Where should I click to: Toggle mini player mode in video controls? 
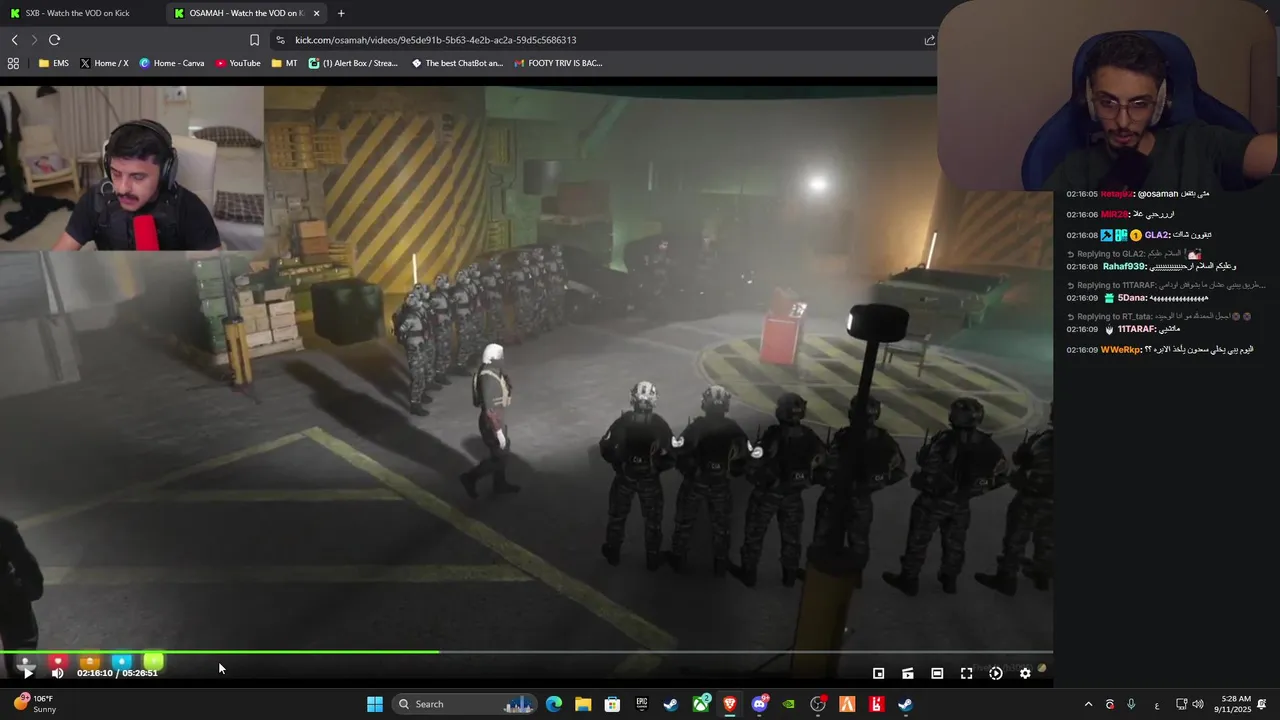click(878, 673)
